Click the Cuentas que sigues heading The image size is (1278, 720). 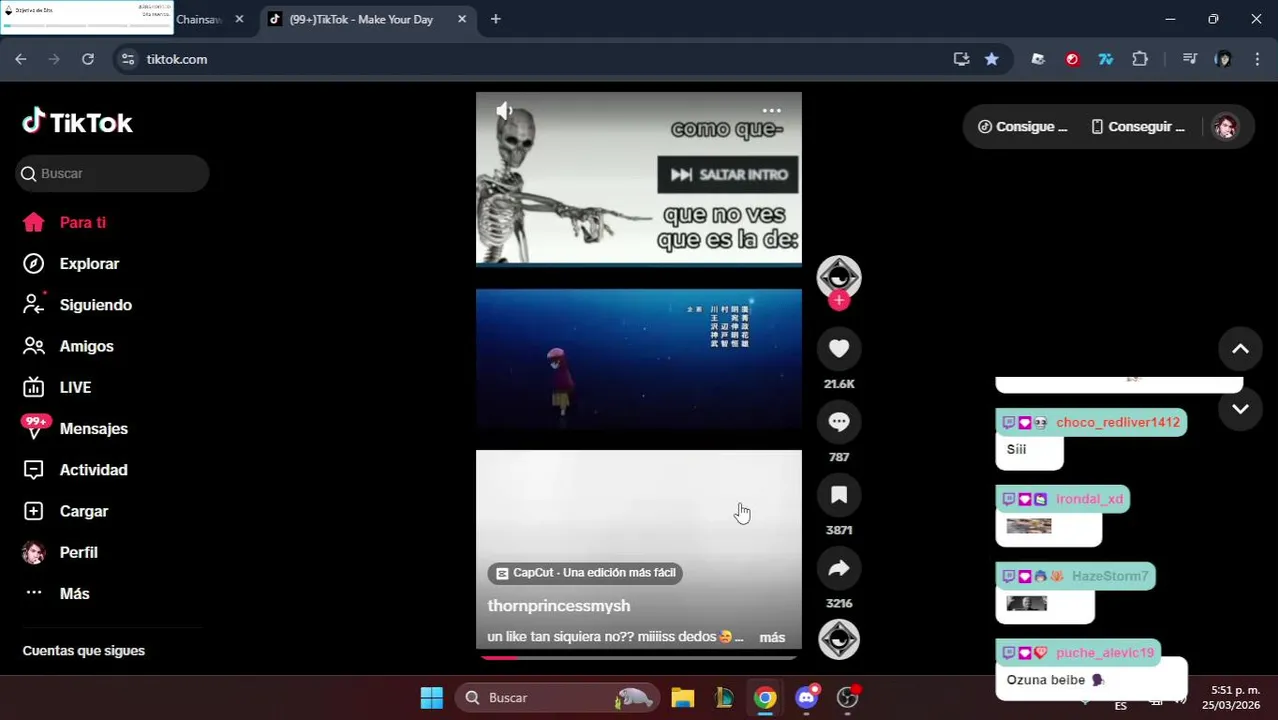[84, 651]
